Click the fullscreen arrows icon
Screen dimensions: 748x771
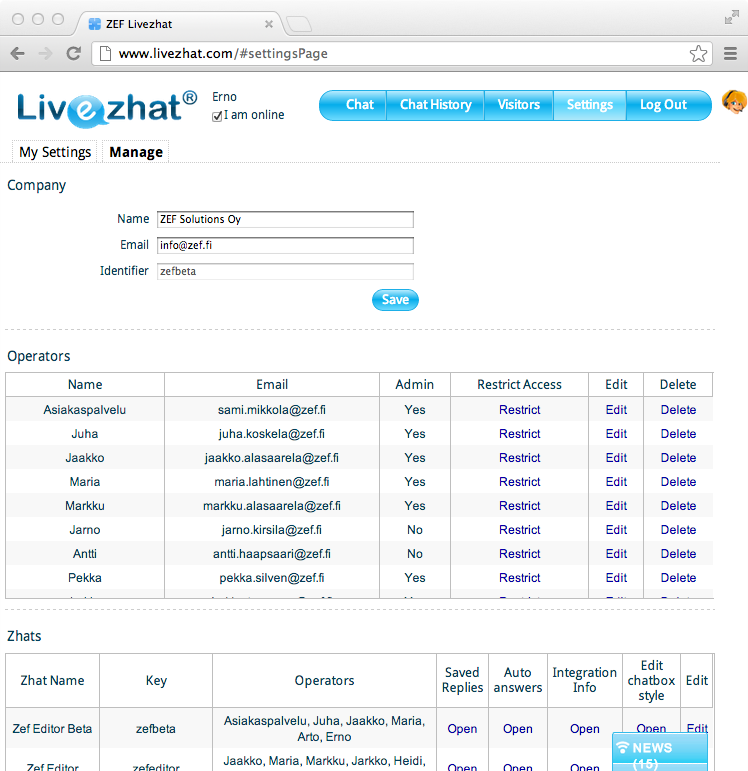click(732, 17)
